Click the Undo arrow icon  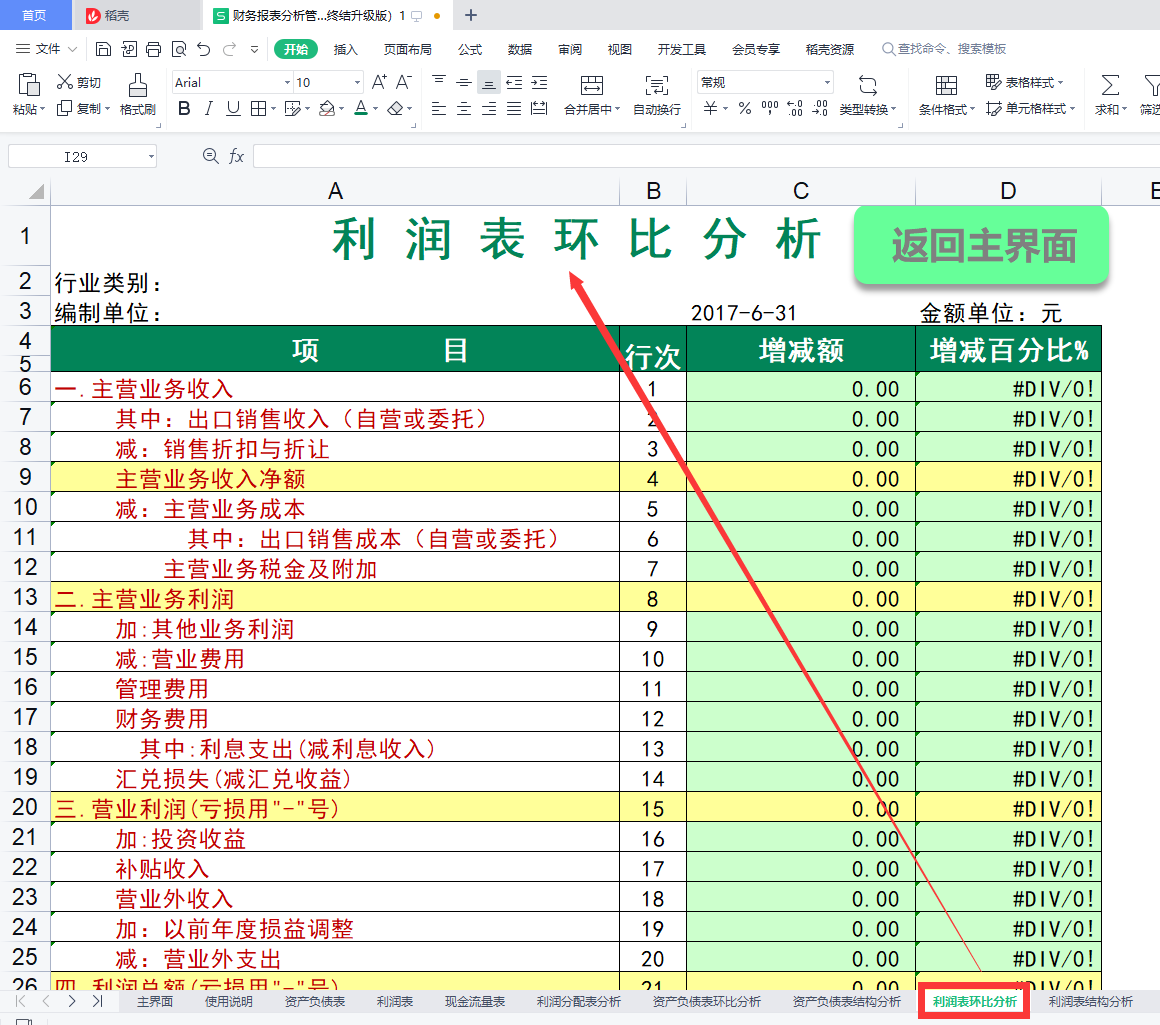204,49
